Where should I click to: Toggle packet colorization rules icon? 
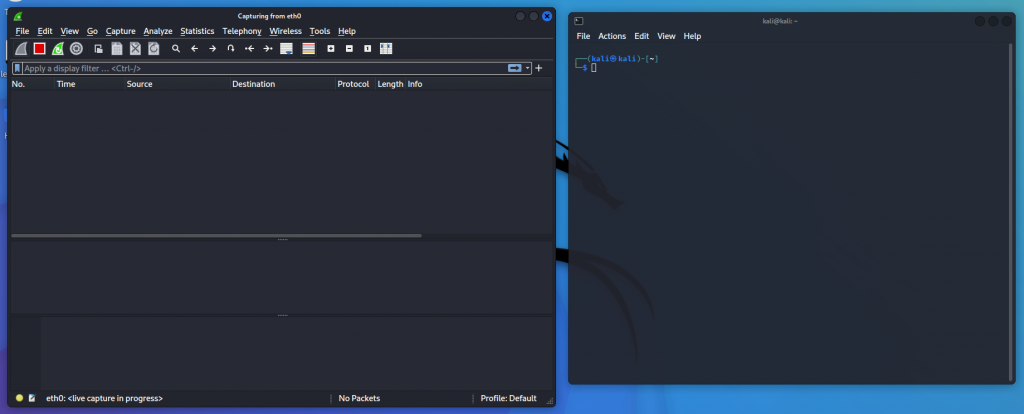(308, 48)
